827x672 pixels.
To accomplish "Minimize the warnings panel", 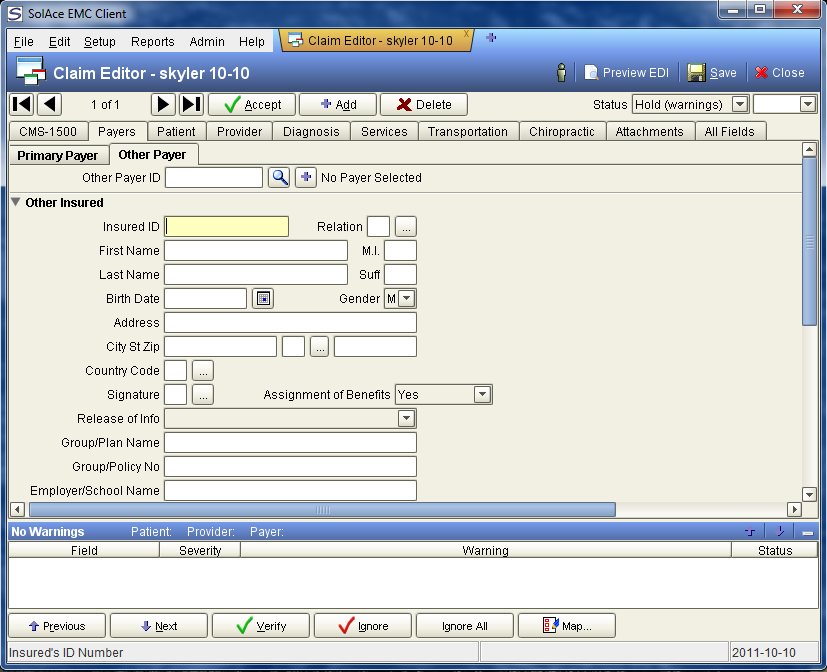I will 807,532.
